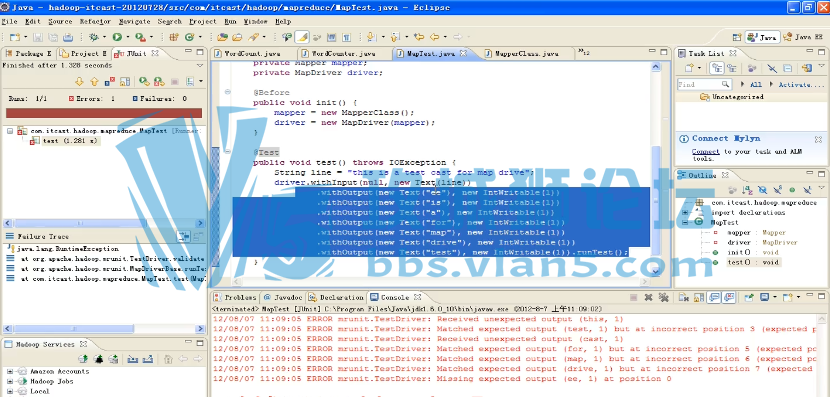Click Next Failure arrow in JUnit view
Viewport: 830px width, 397px height.
[79, 82]
